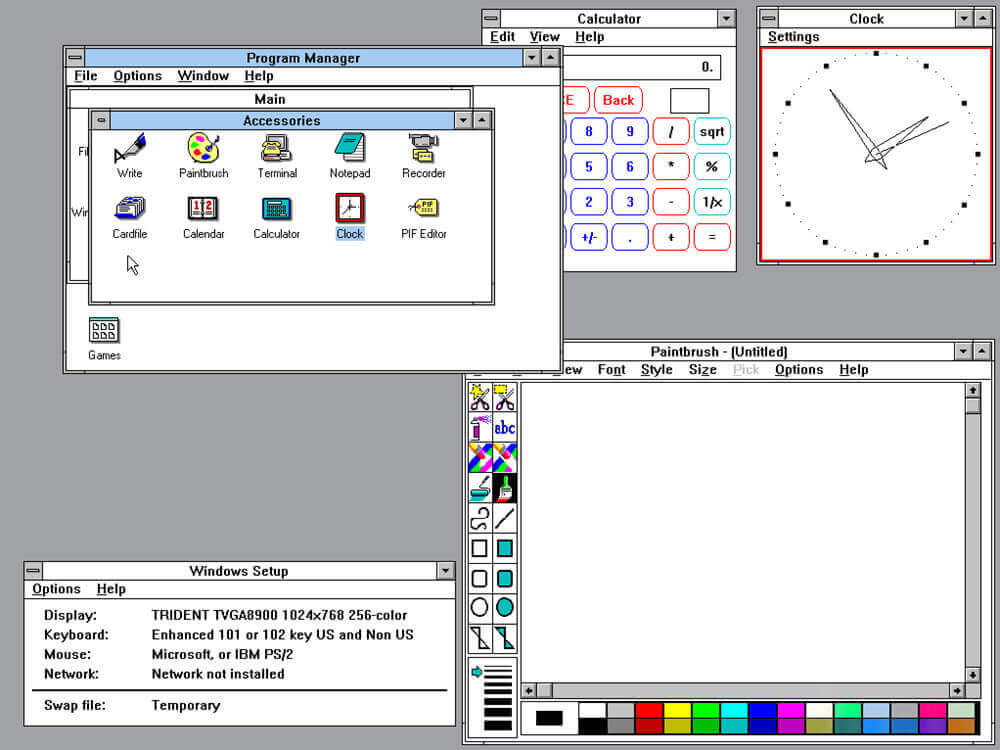Choose the Paint Roller fill tool
The image size is (1000, 750).
(480, 488)
